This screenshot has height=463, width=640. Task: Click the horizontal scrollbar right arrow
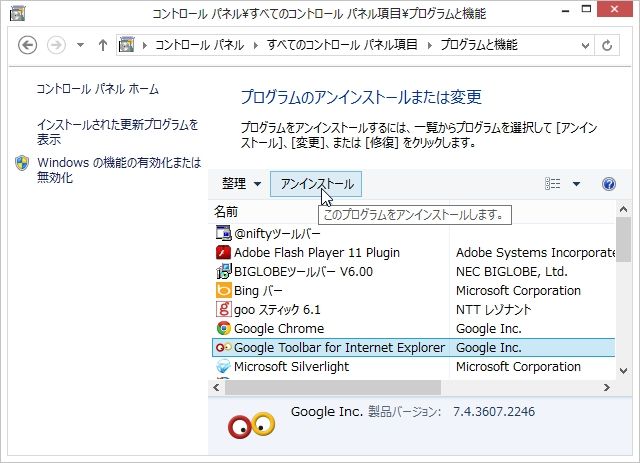(607, 387)
